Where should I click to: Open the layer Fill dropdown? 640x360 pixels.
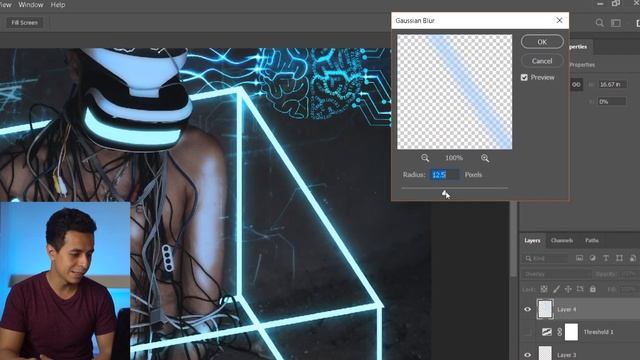[630, 289]
